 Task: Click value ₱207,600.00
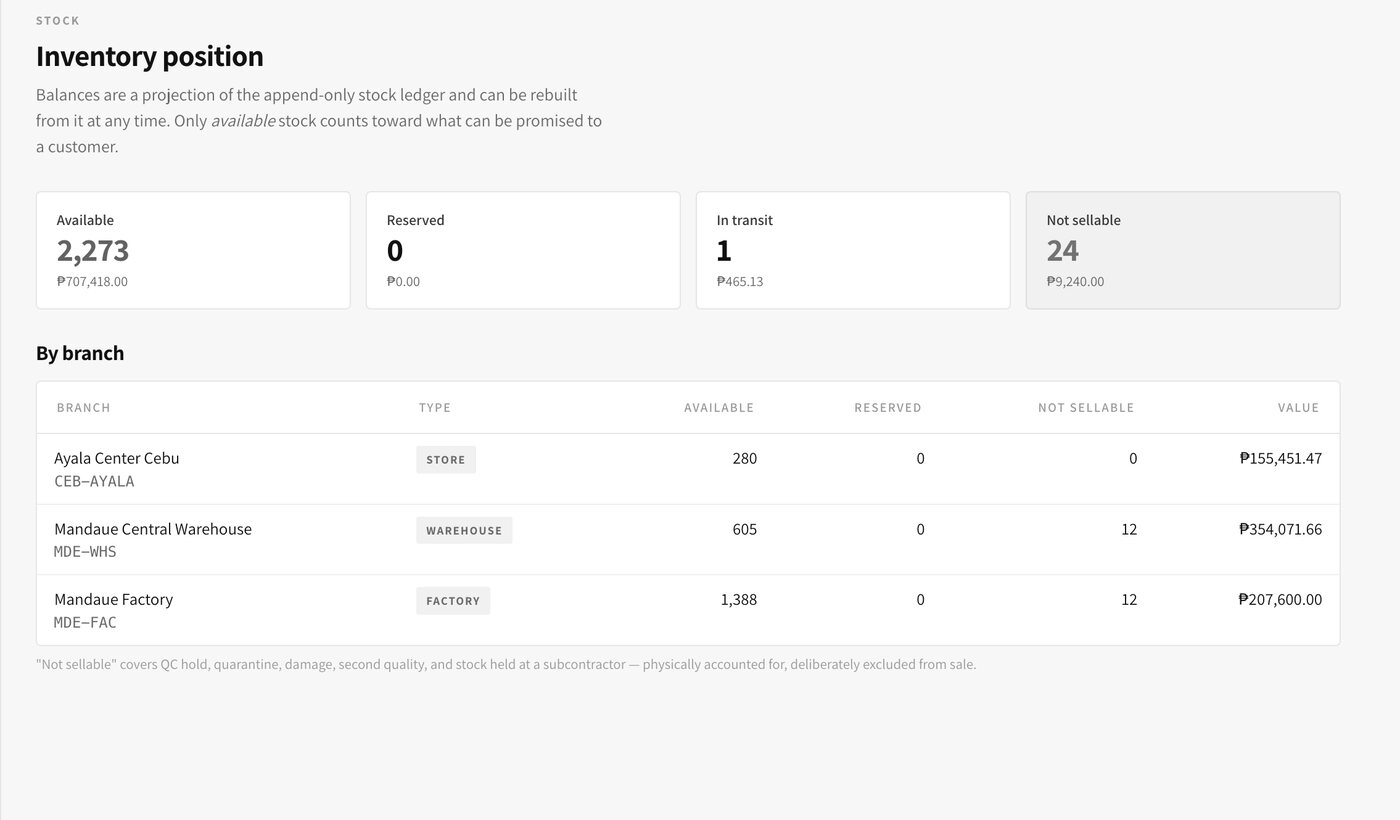click(1281, 599)
